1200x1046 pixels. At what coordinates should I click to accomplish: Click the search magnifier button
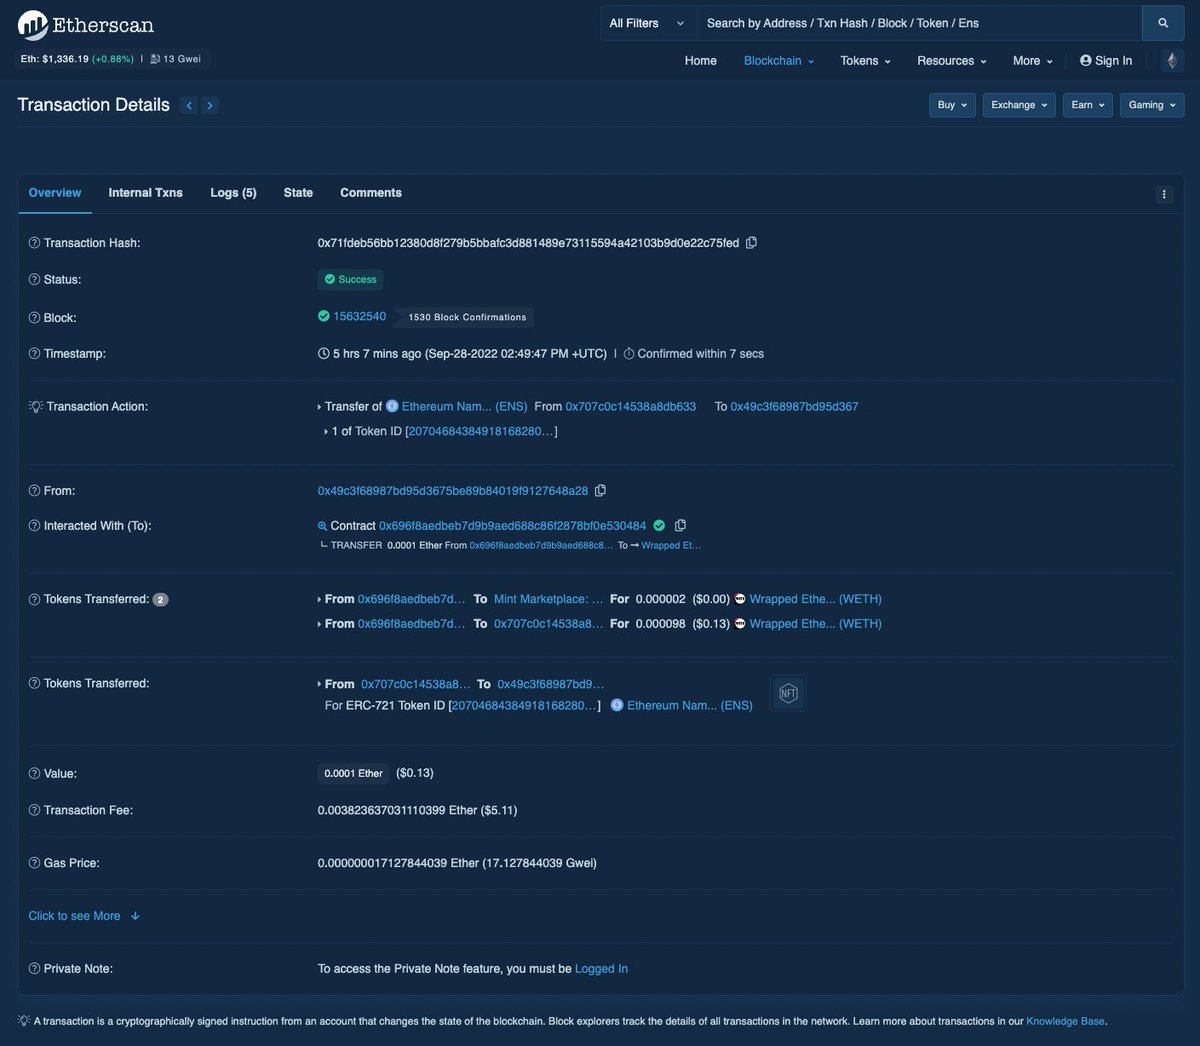click(1161, 22)
